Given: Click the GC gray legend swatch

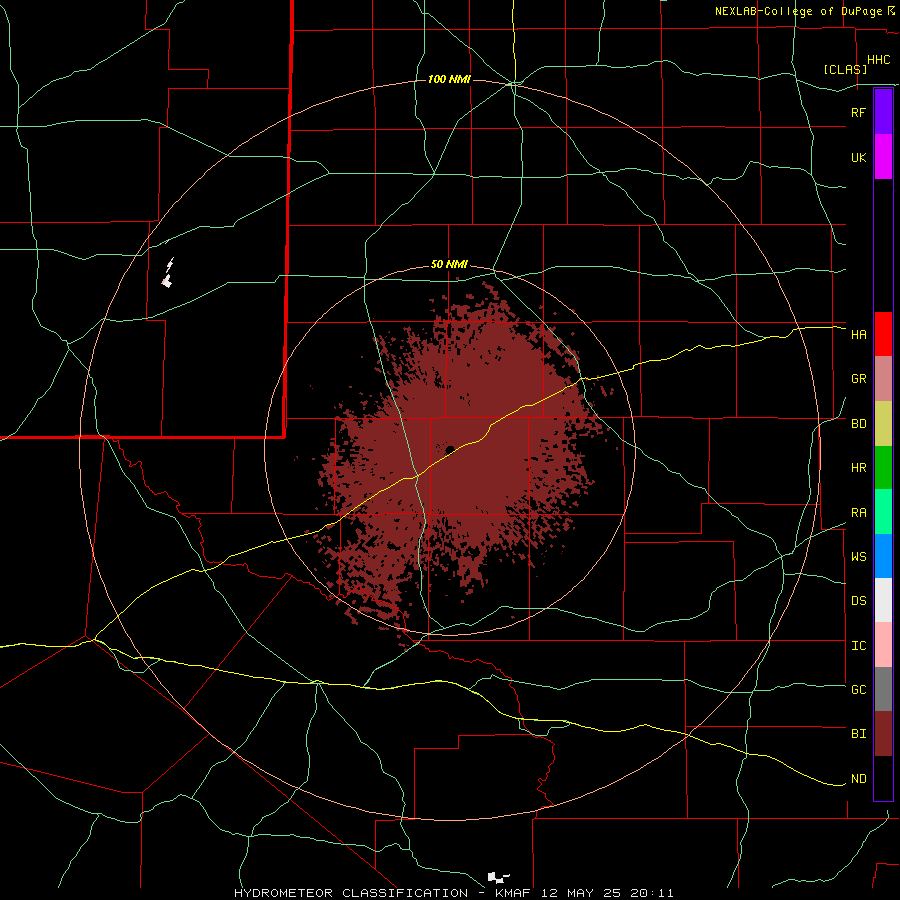Looking at the screenshot, I should pyautogui.click(x=883, y=689).
